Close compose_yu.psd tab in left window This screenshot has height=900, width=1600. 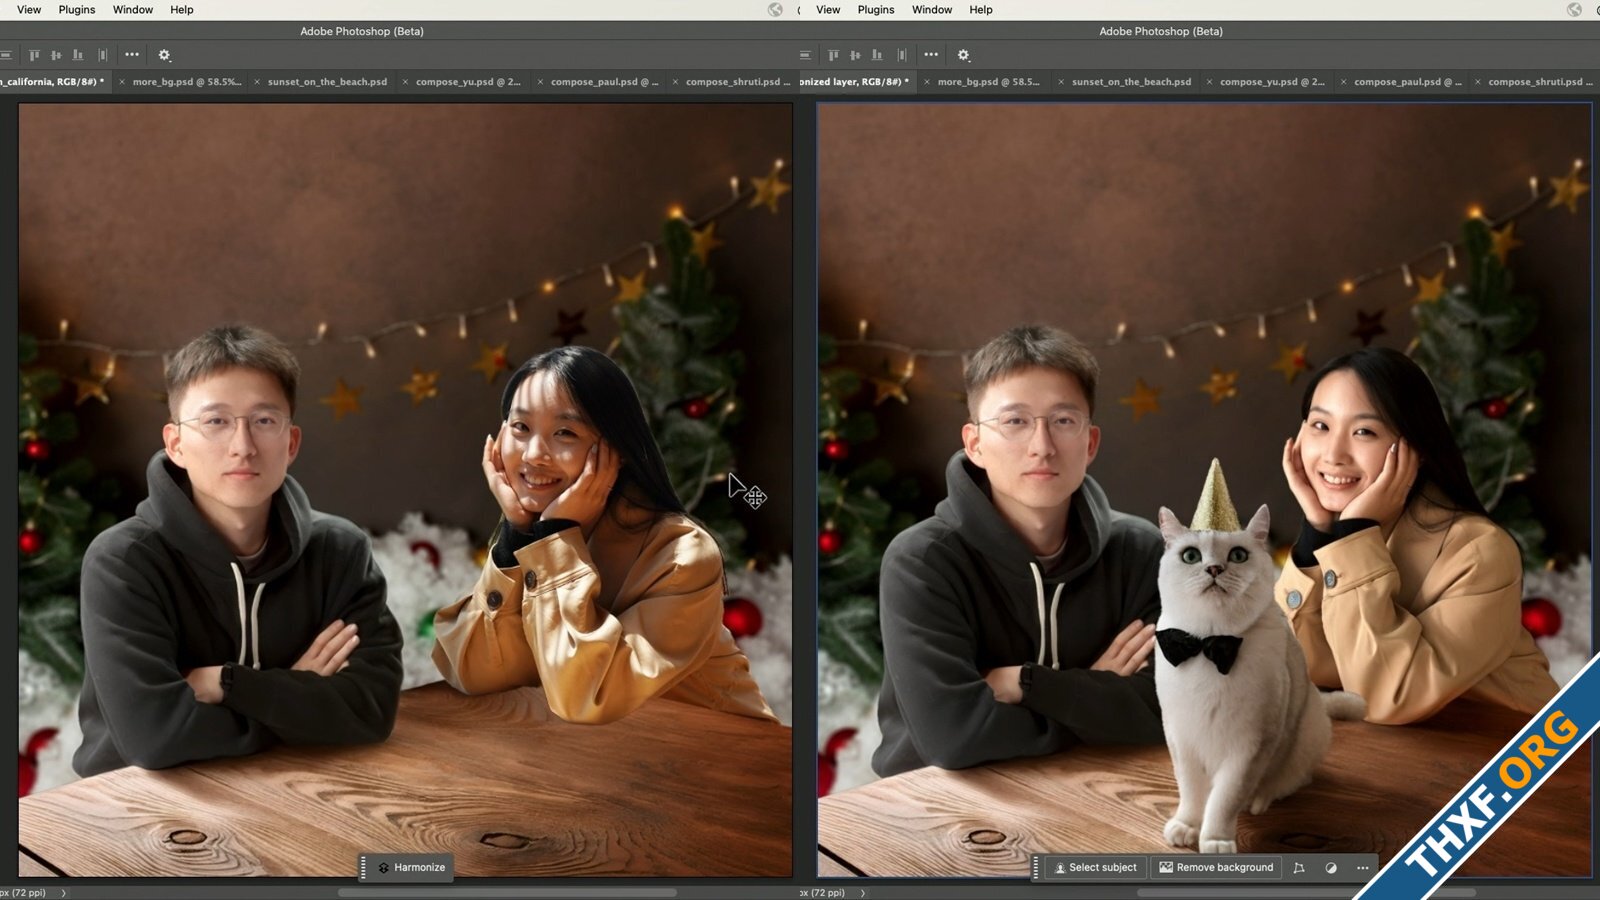[x=405, y=82]
